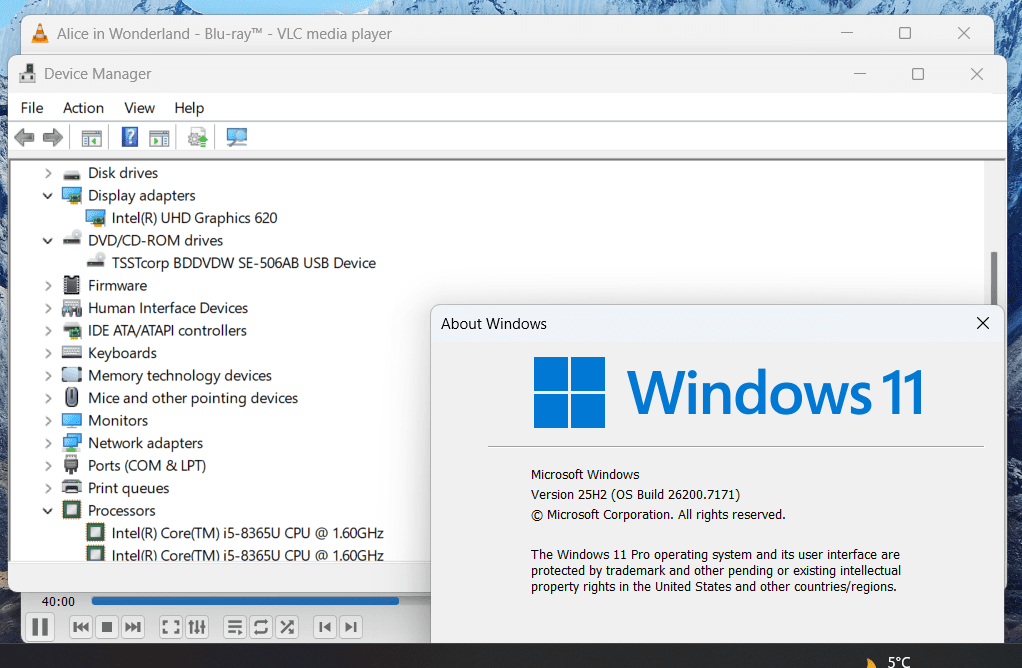
Task: Expand the Disk drives node
Action: coord(48,173)
